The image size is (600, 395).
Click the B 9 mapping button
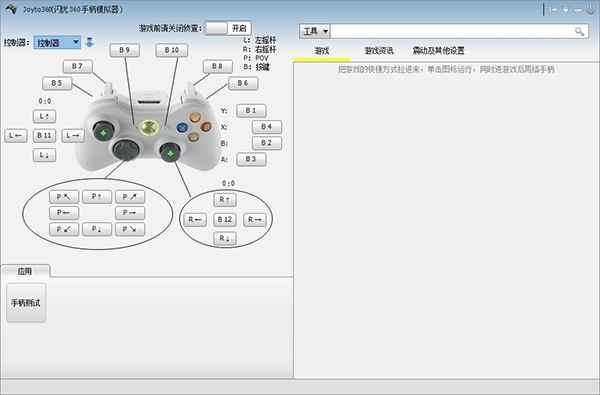(x=125, y=50)
